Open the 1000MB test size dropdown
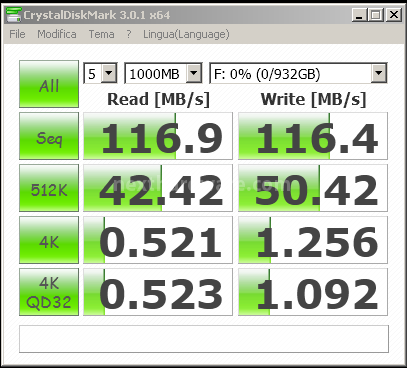The height and width of the screenshot is (368, 407). click(163, 73)
